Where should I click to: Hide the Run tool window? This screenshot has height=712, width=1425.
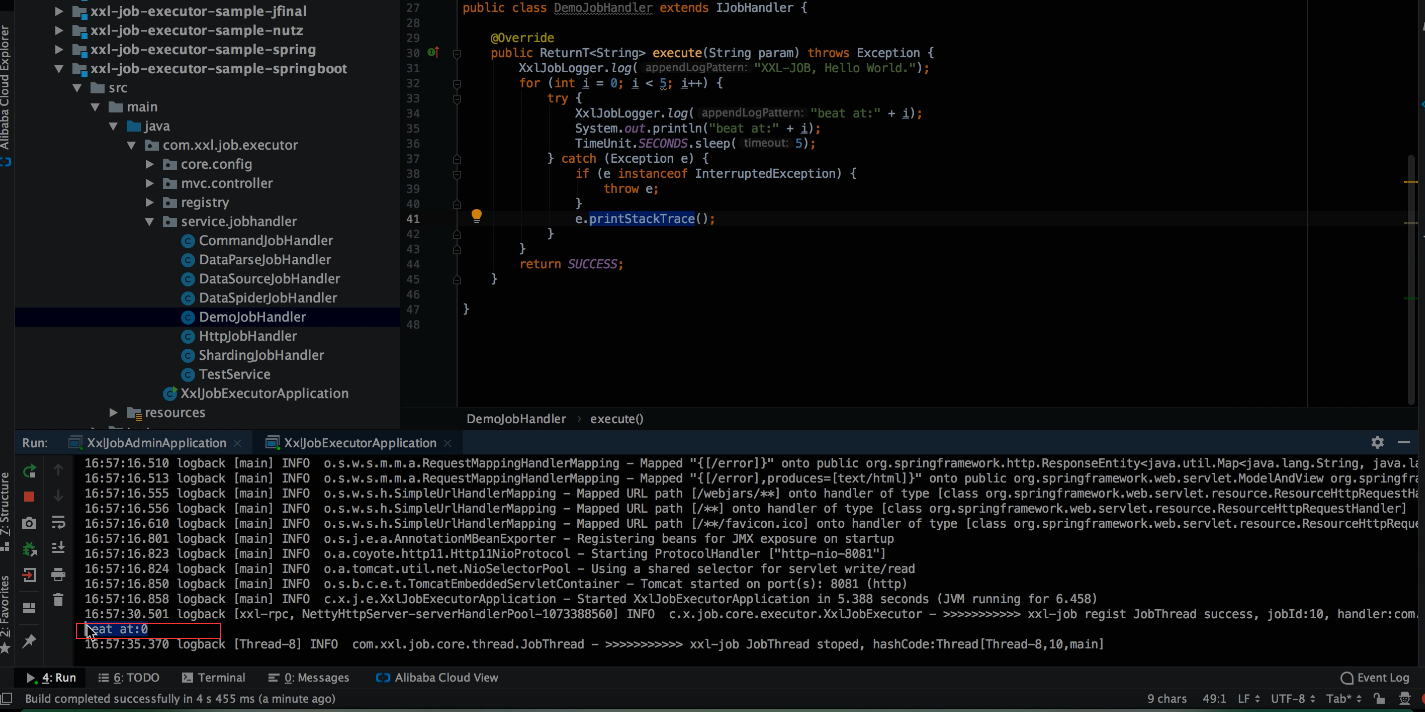1404,442
